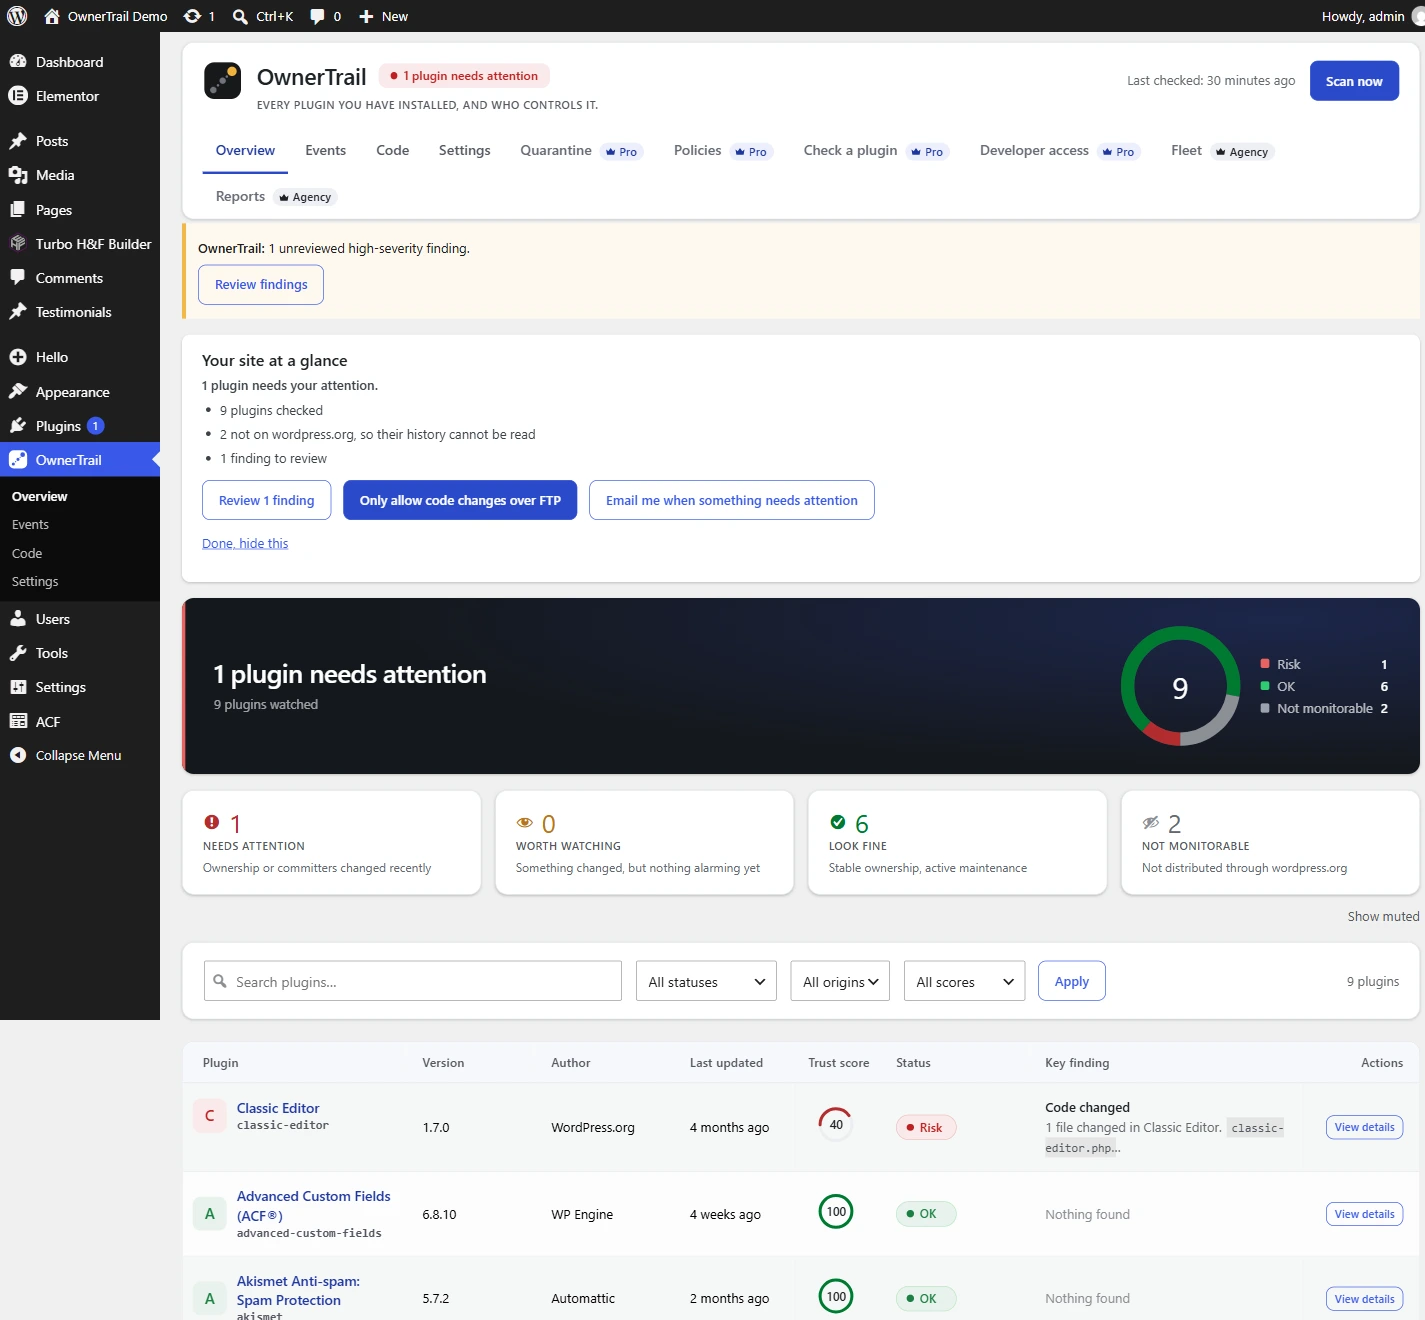1425x1320 pixels.
Task: Open the Howdy, admin account menu
Action: 1372,16
